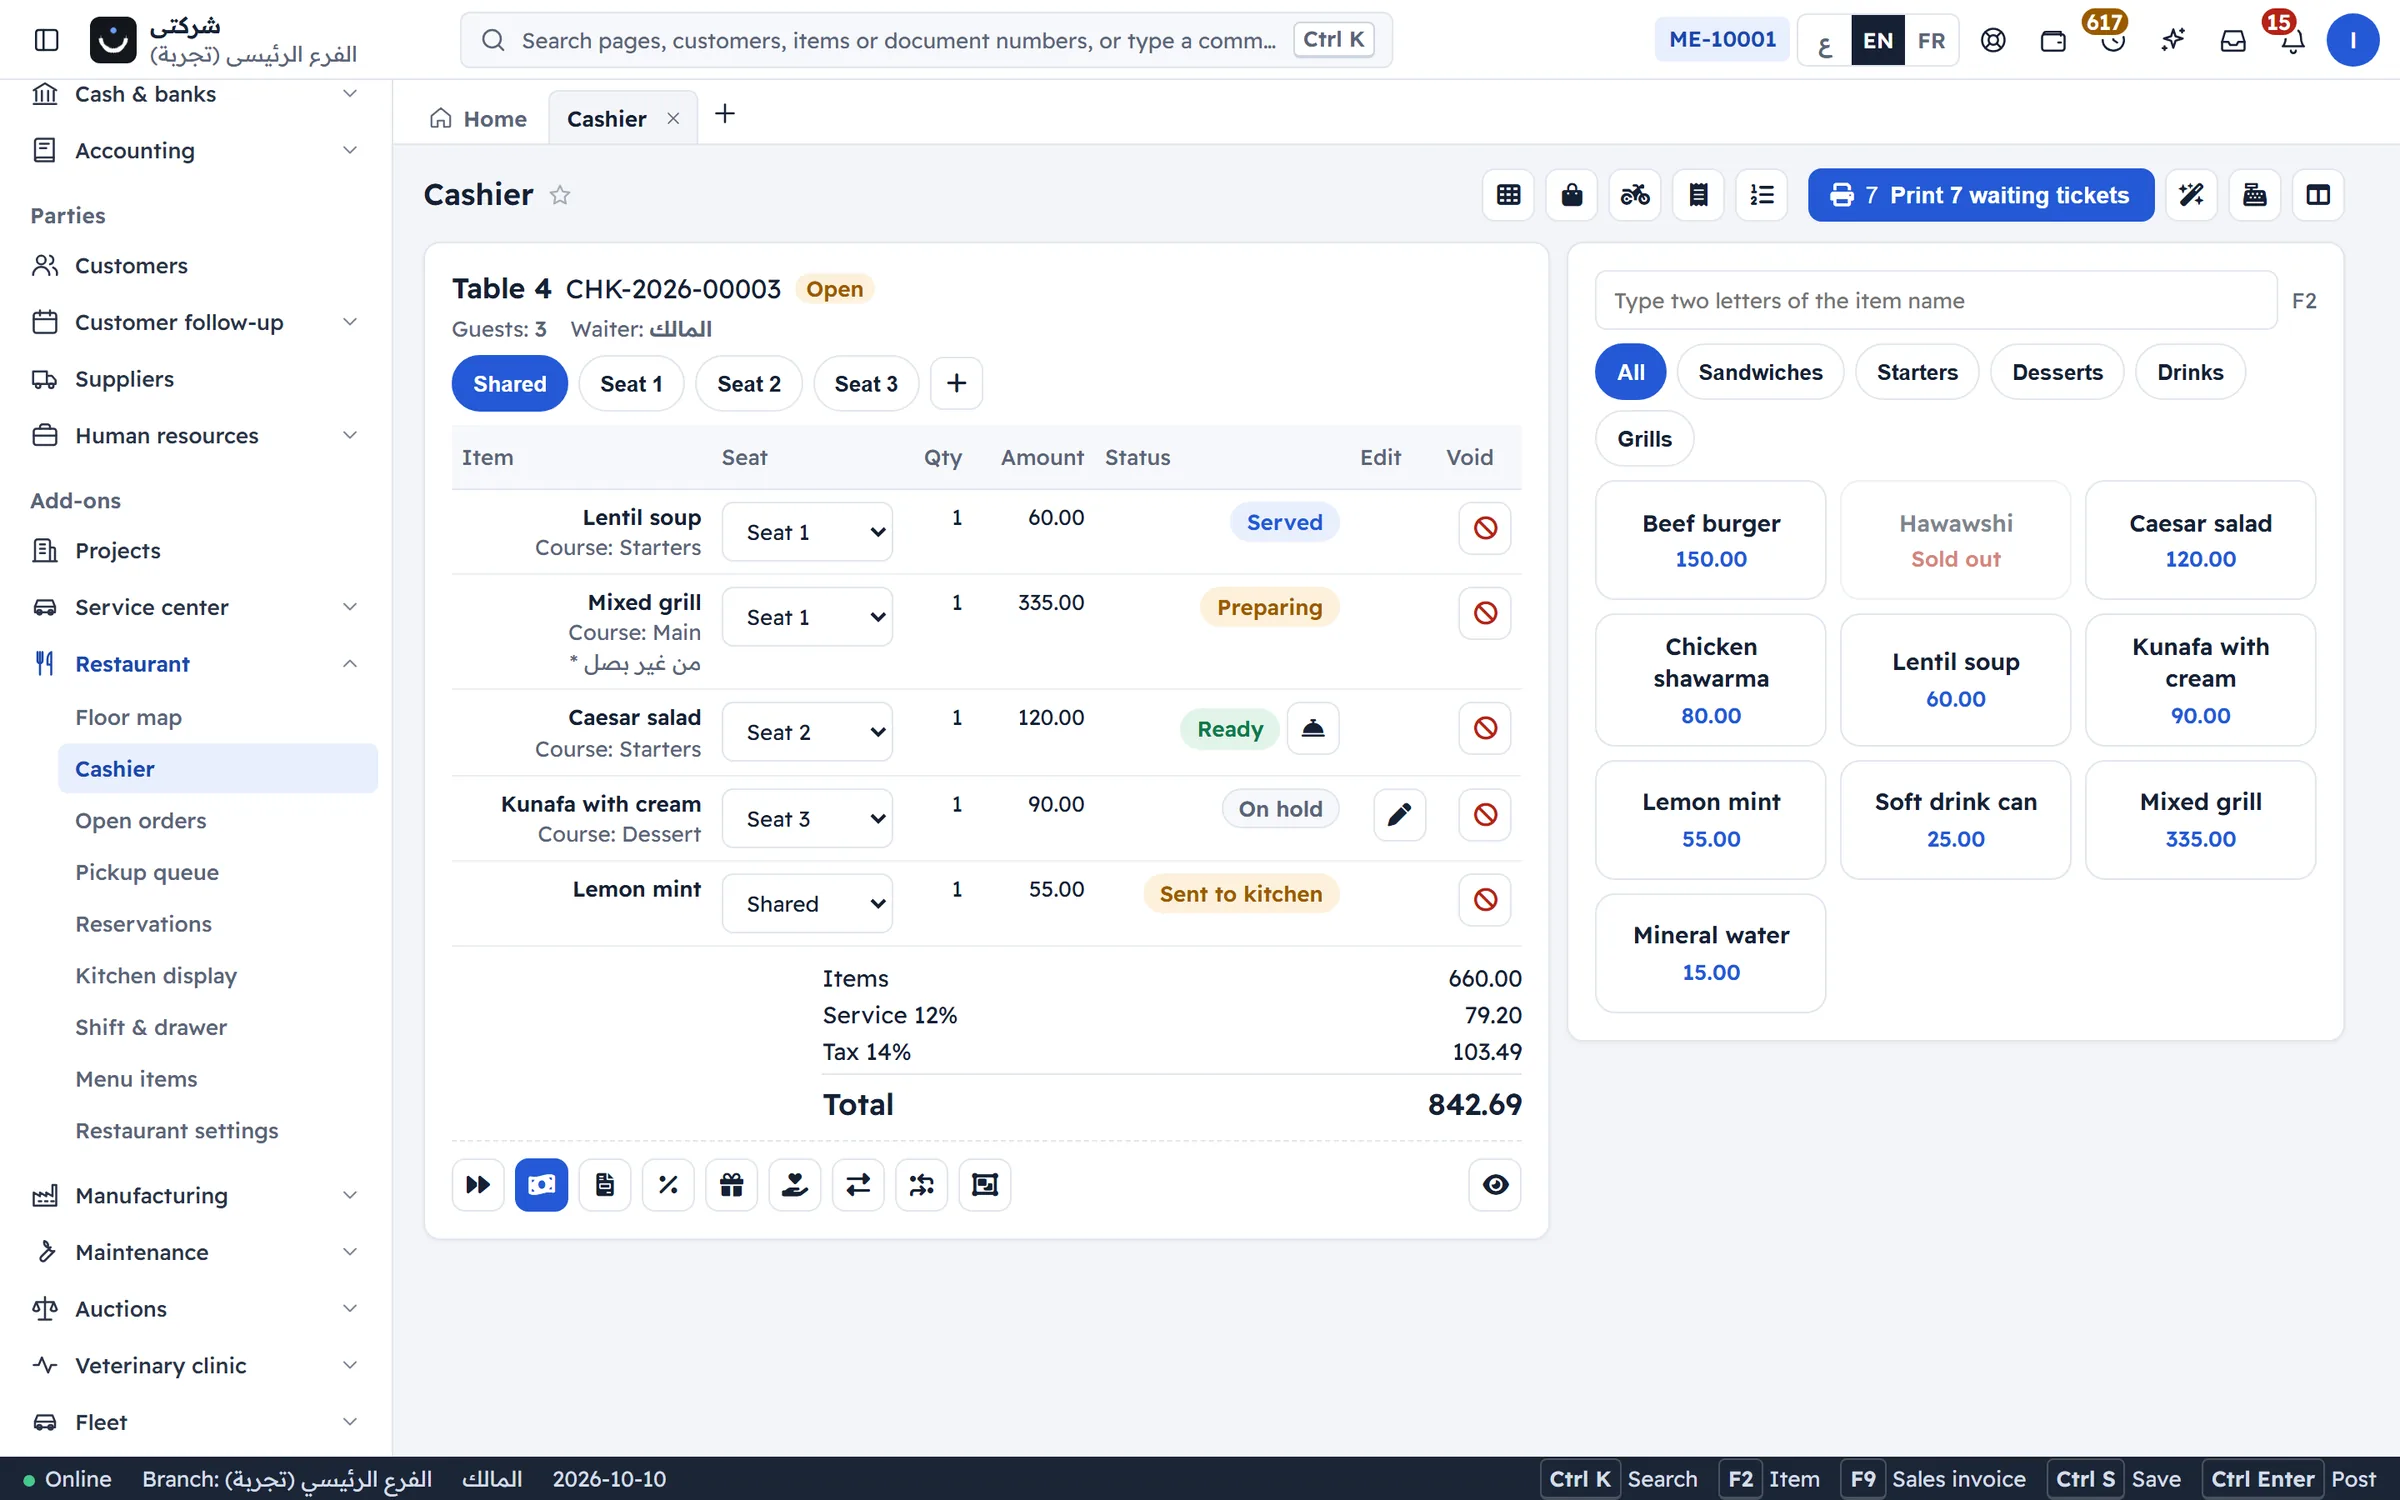Favorite the Cashier page with star
Image resolution: width=2400 pixels, height=1500 pixels.
(560, 195)
